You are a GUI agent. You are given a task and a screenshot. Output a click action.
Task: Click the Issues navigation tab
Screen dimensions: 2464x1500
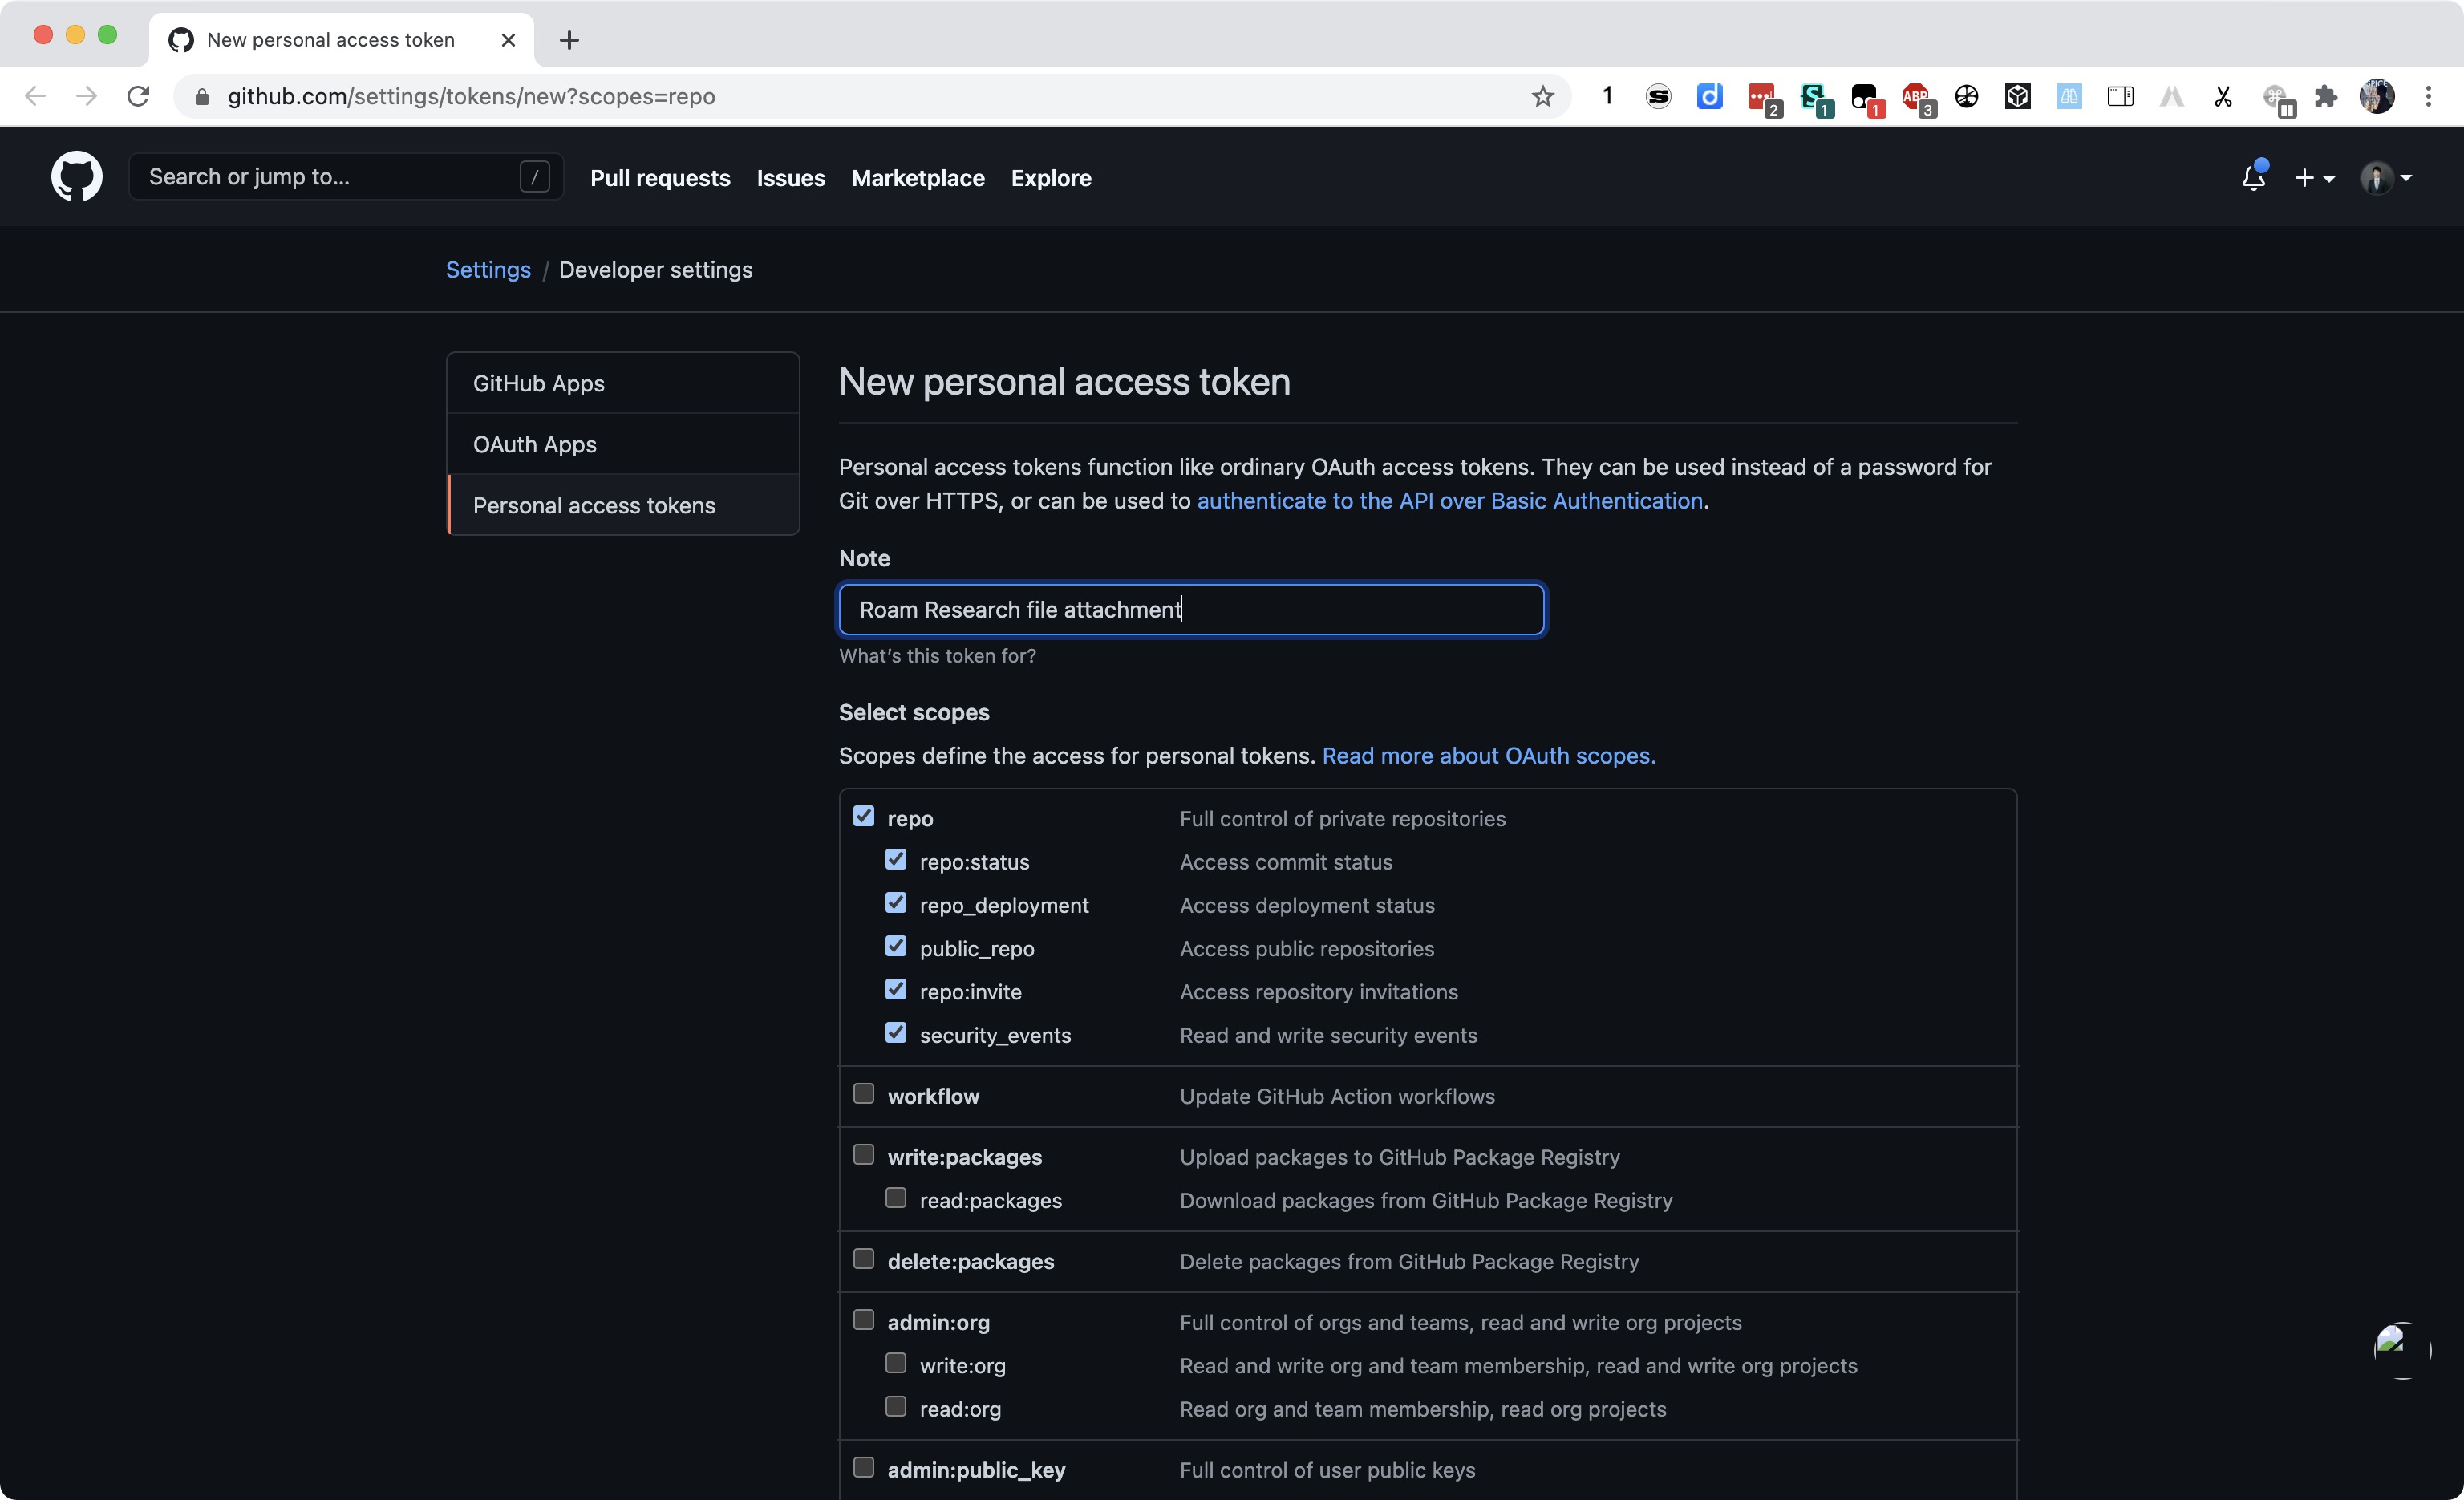(x=790, y=176)
